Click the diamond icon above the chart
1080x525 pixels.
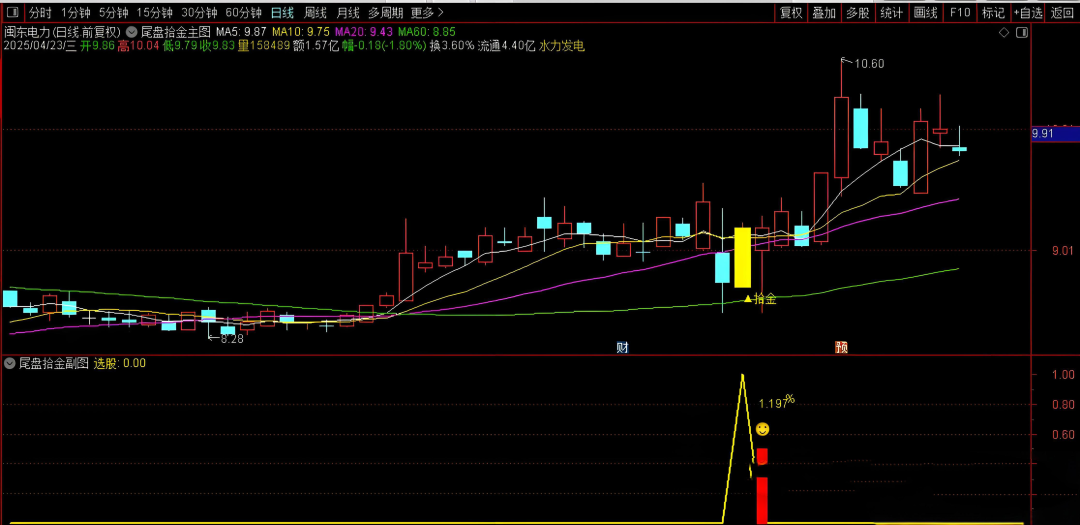click(x=1004, y=32)
